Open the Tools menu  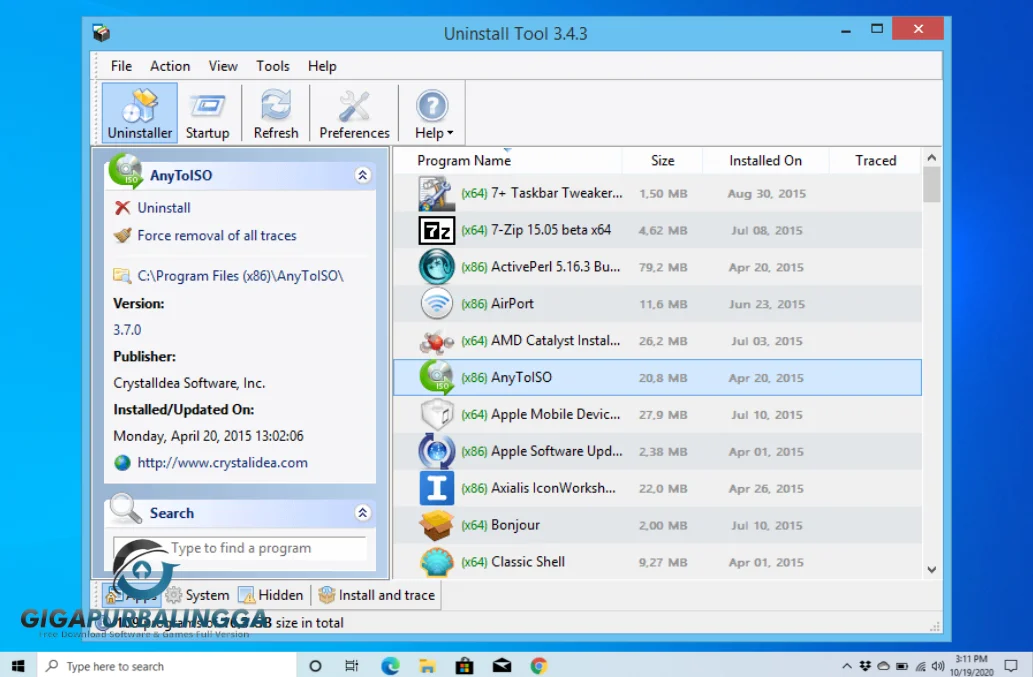[x=273, y=66]
